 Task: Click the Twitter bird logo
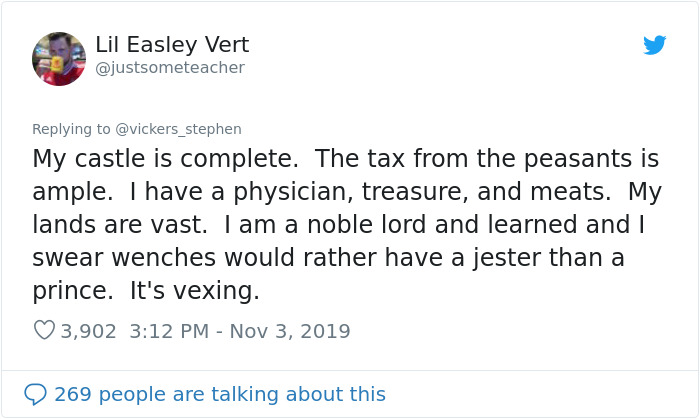[x=654, y=46]
